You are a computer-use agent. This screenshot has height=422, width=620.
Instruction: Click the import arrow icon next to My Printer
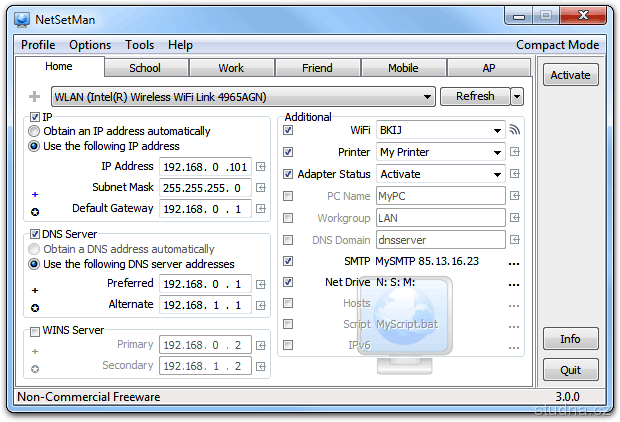pos(514,152)
